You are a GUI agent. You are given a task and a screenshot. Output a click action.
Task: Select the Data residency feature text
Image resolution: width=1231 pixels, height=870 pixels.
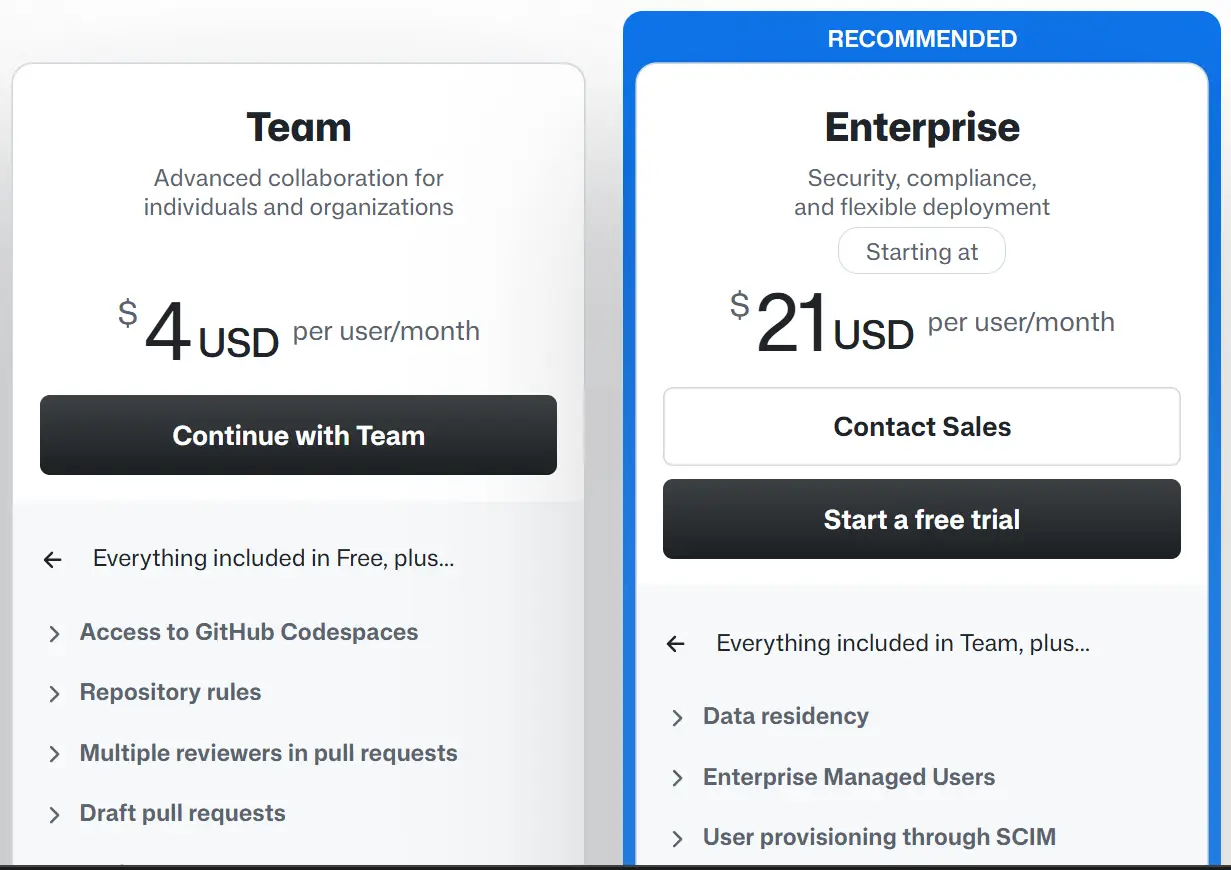point(786,716)
